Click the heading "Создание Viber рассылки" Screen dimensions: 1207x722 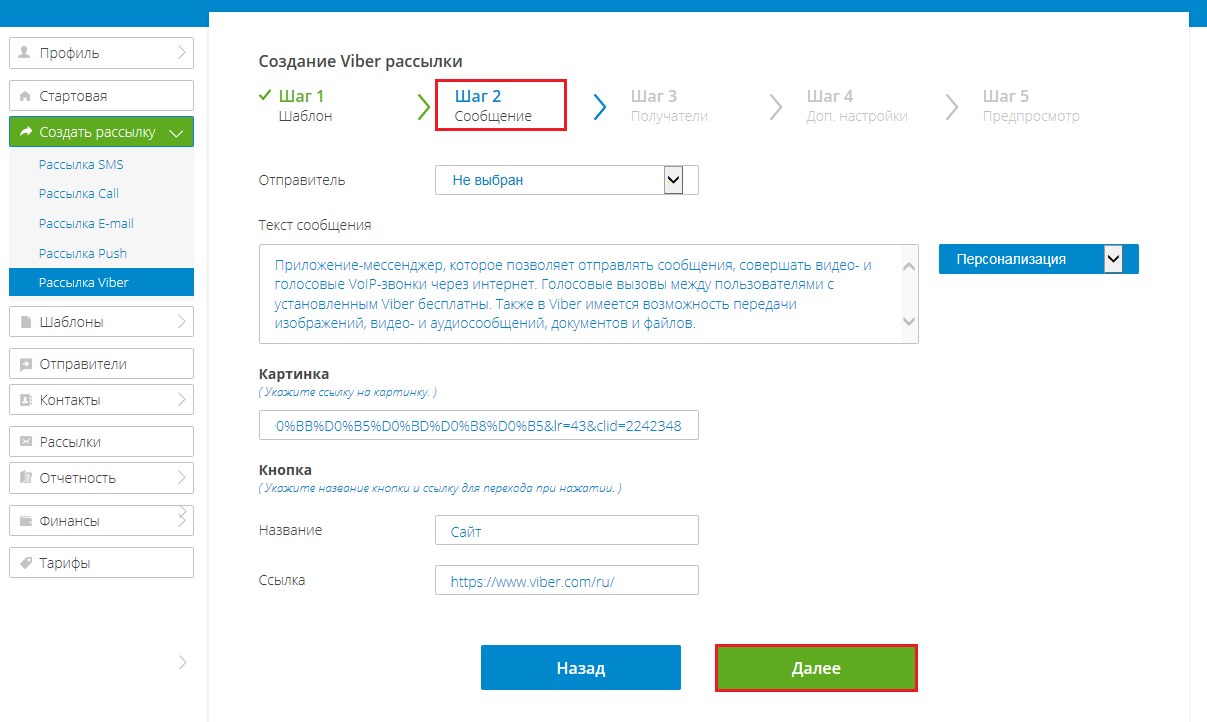361,62
